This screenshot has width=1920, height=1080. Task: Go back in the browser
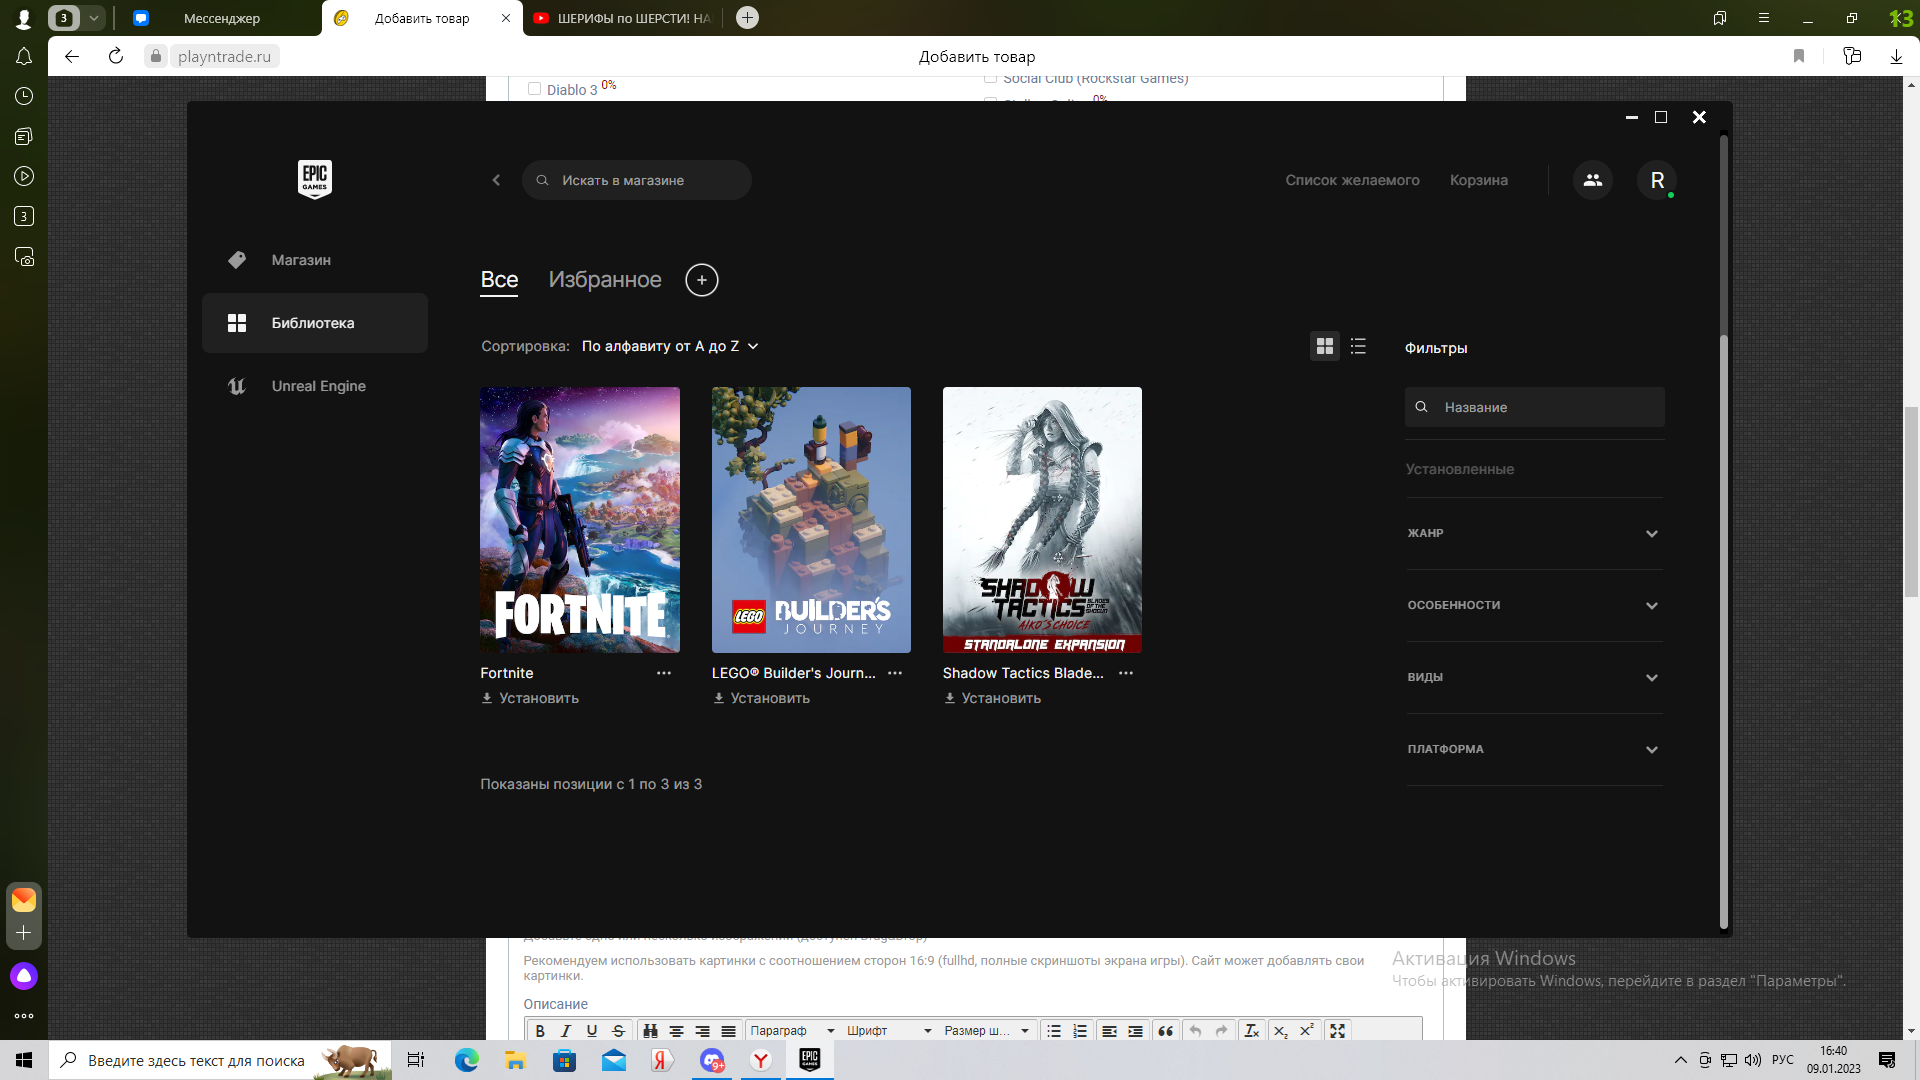[72, 56]
